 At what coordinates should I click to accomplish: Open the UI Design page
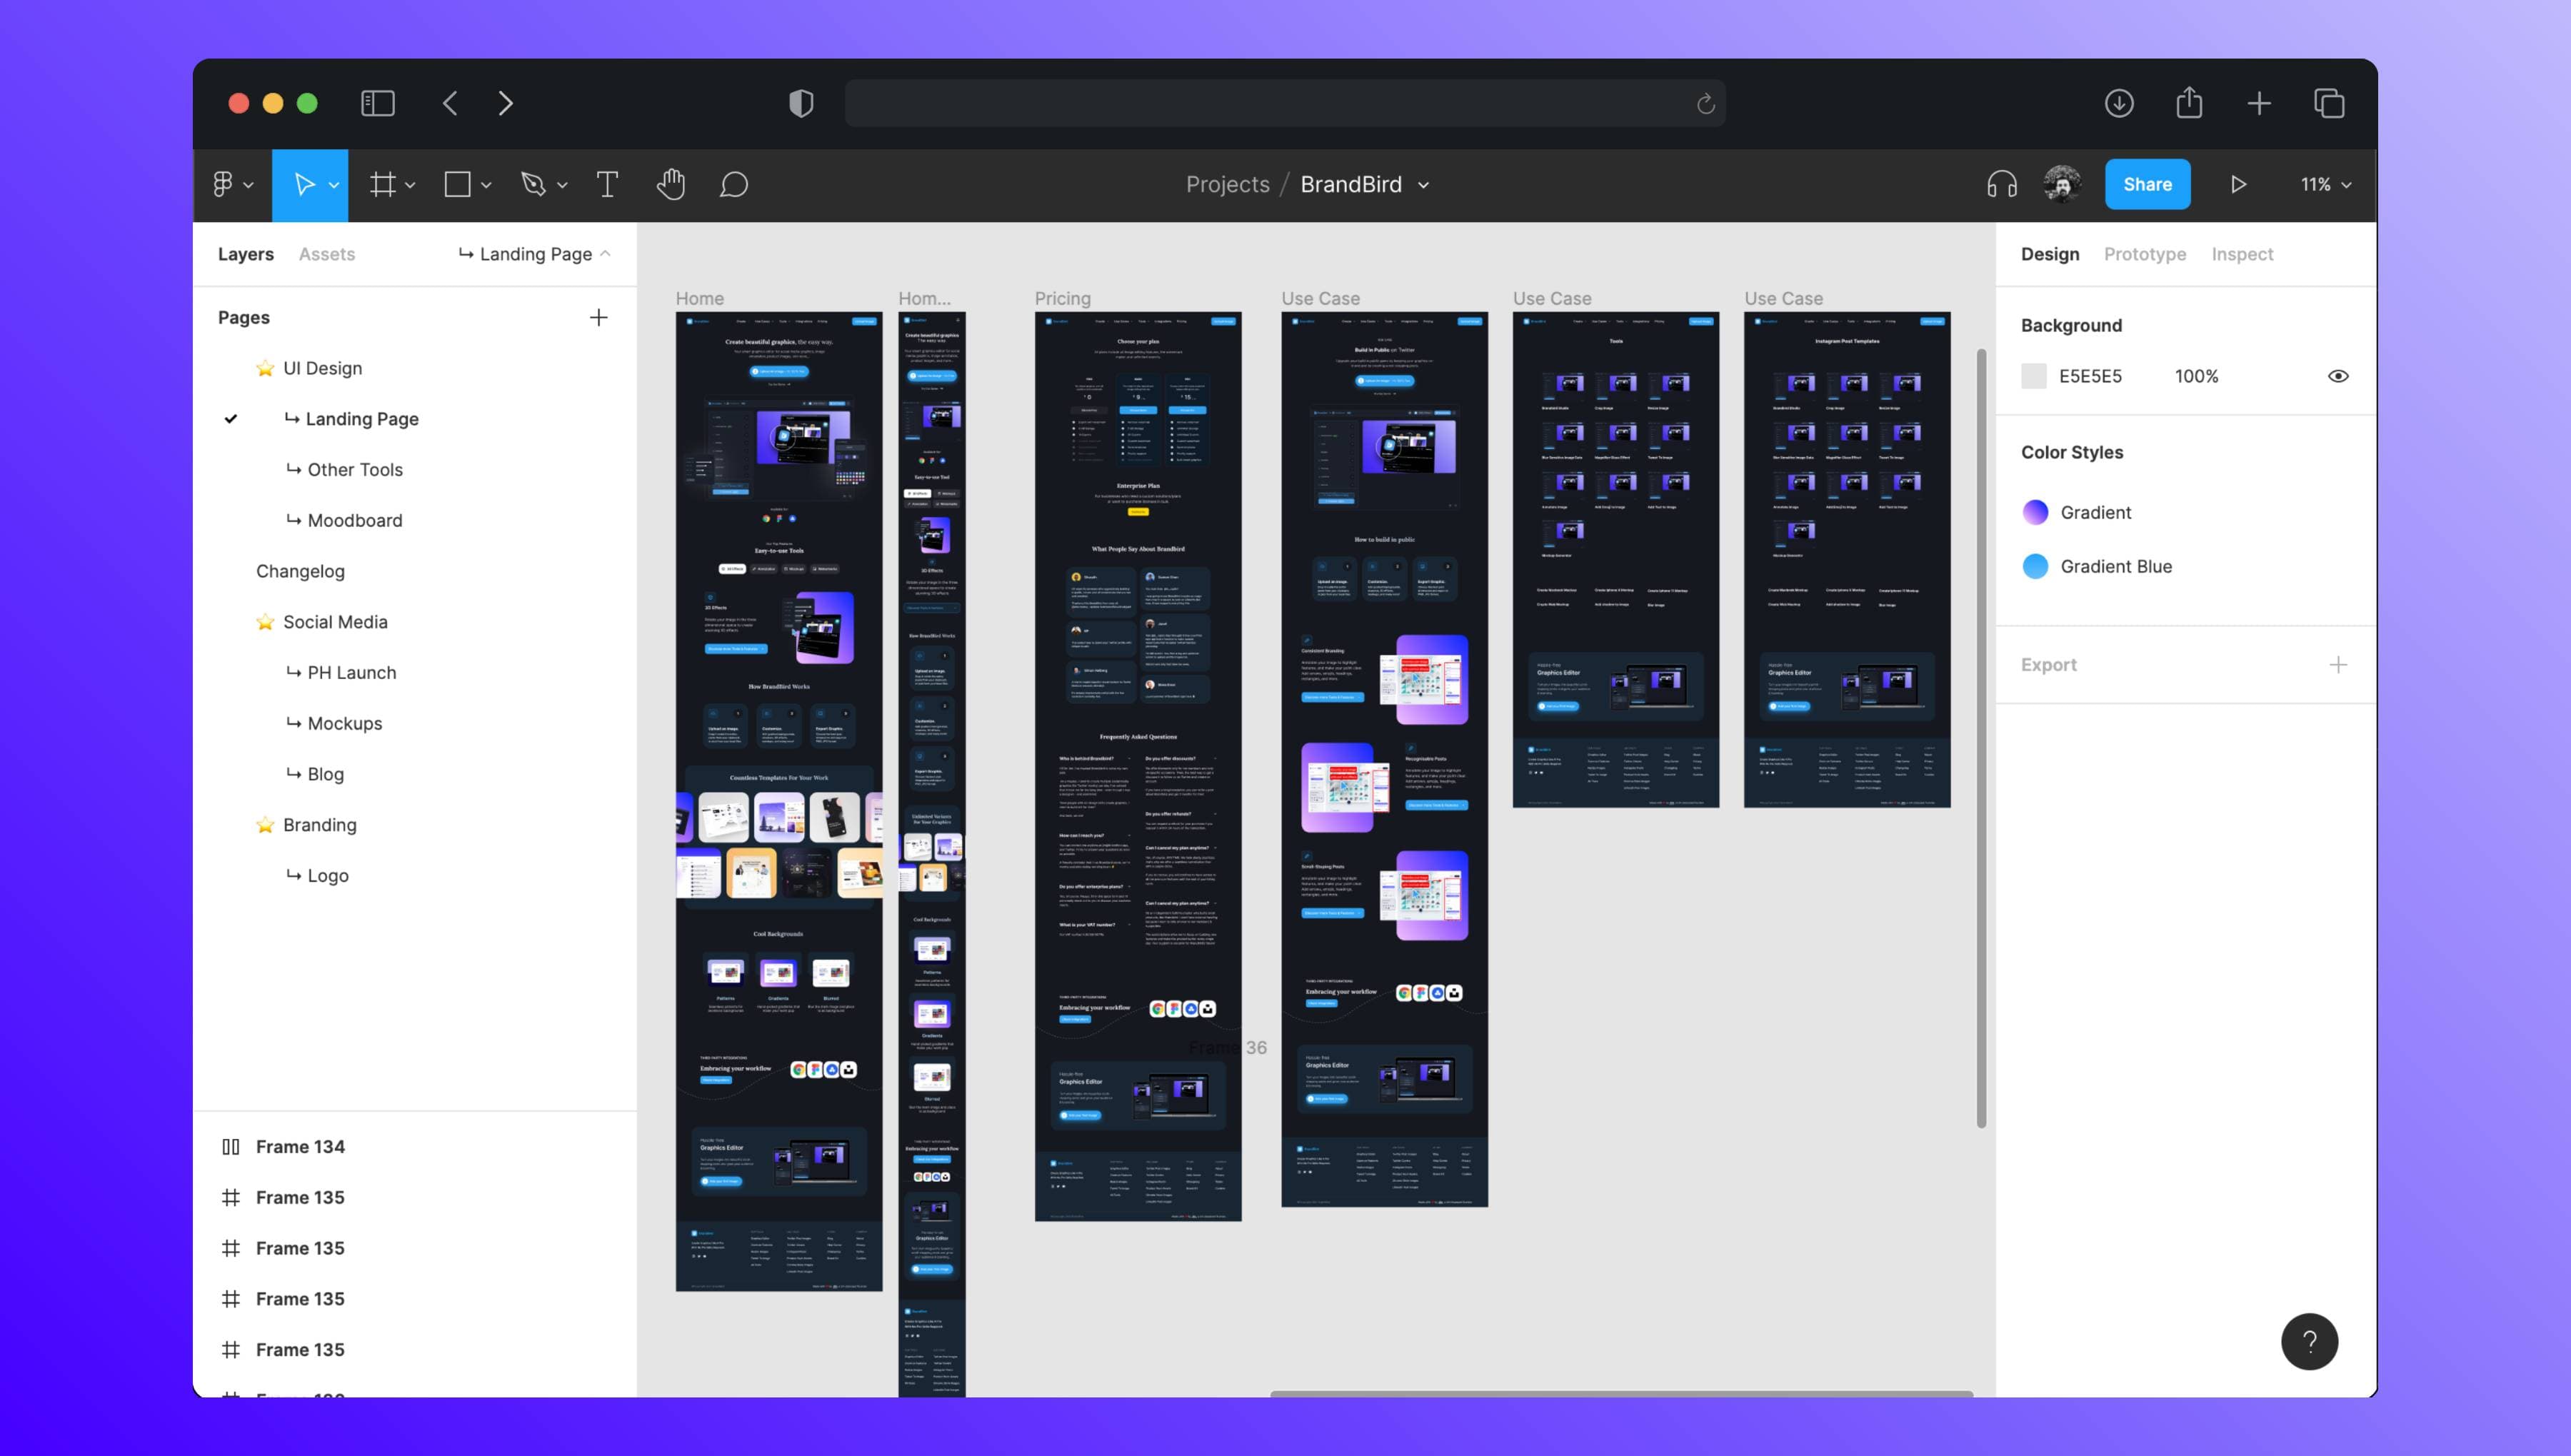pyautogui.click(x=323, y=368)
